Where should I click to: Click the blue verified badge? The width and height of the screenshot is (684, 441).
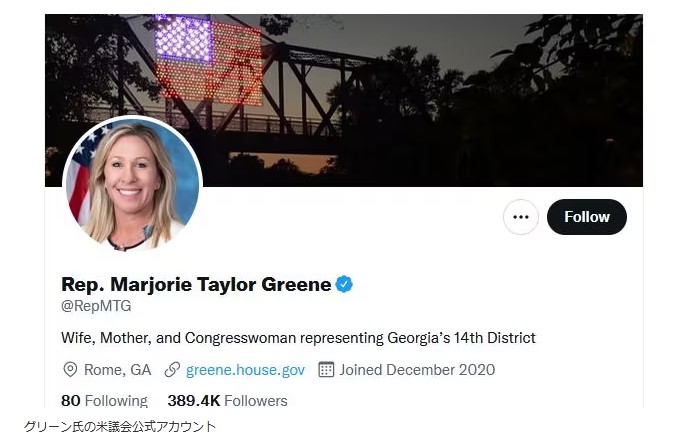(x=344, y=284)
